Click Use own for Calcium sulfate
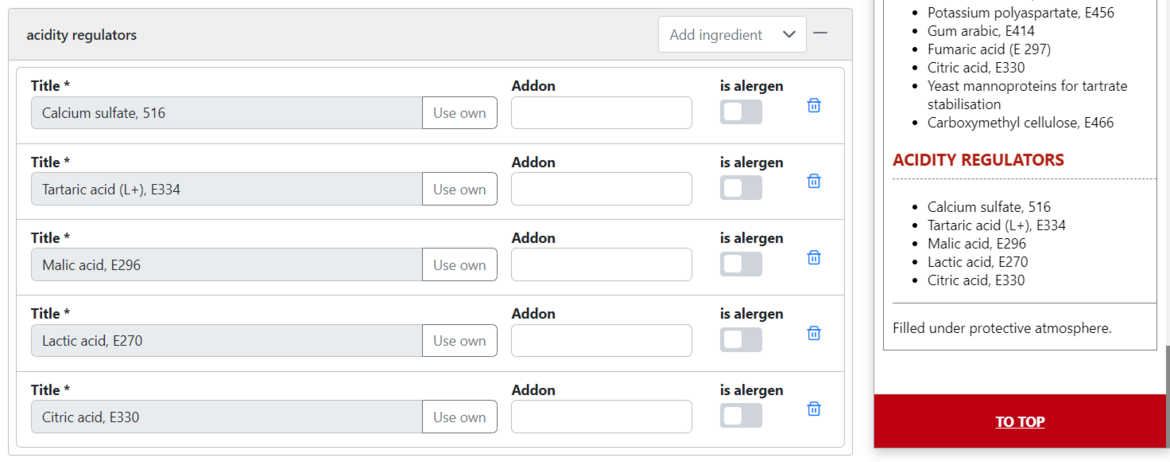The height and width of the screenshot is (462, 1170). tap(459, 113)
